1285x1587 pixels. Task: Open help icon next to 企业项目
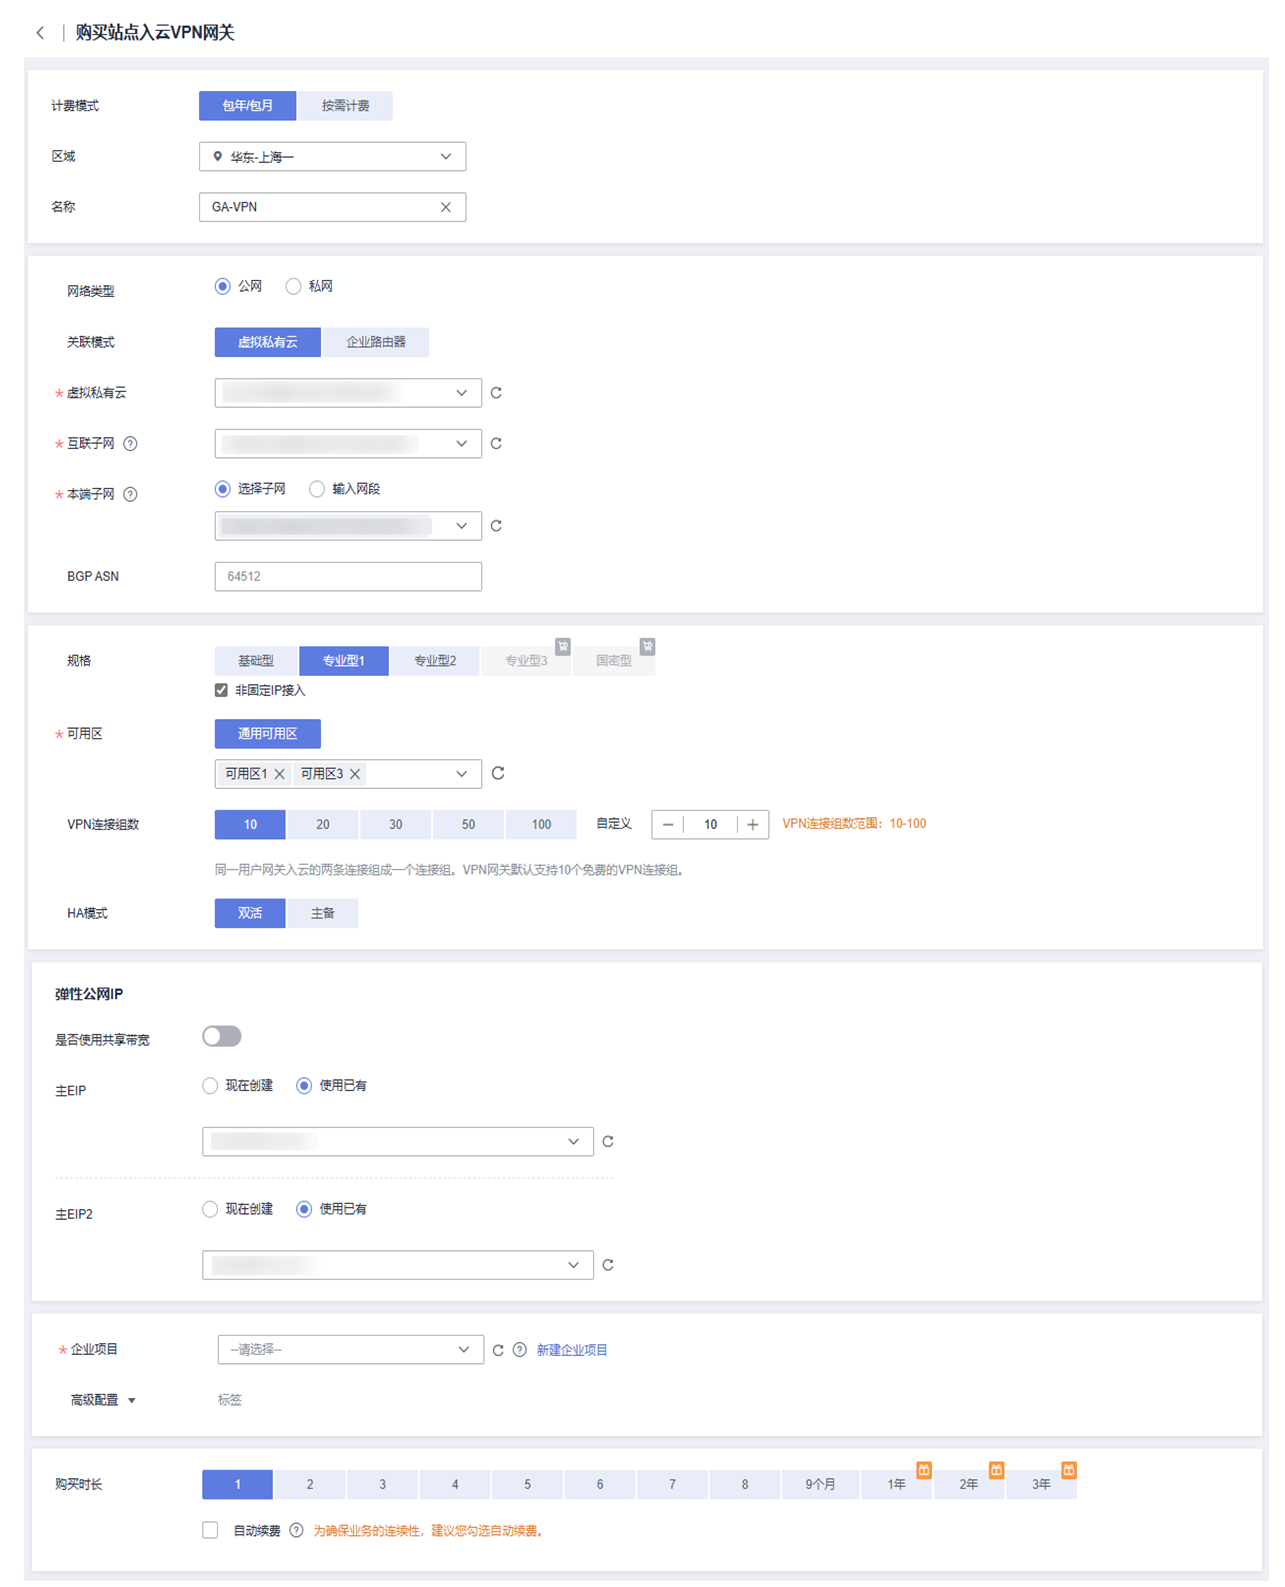(x=520, y=1350)
